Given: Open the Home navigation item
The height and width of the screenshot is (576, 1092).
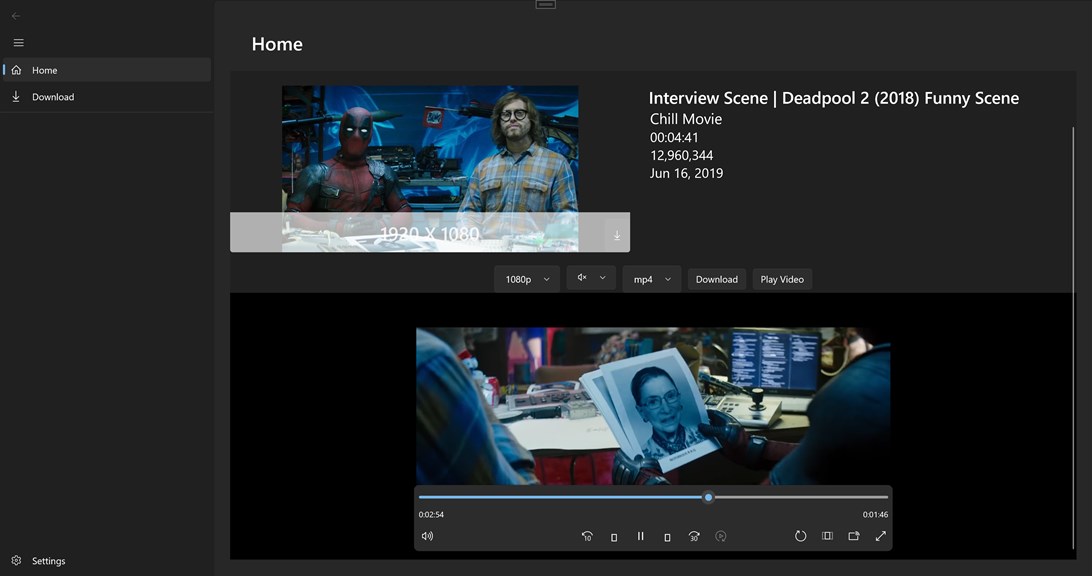Looking at the screenshot, I should coord(107,70).
